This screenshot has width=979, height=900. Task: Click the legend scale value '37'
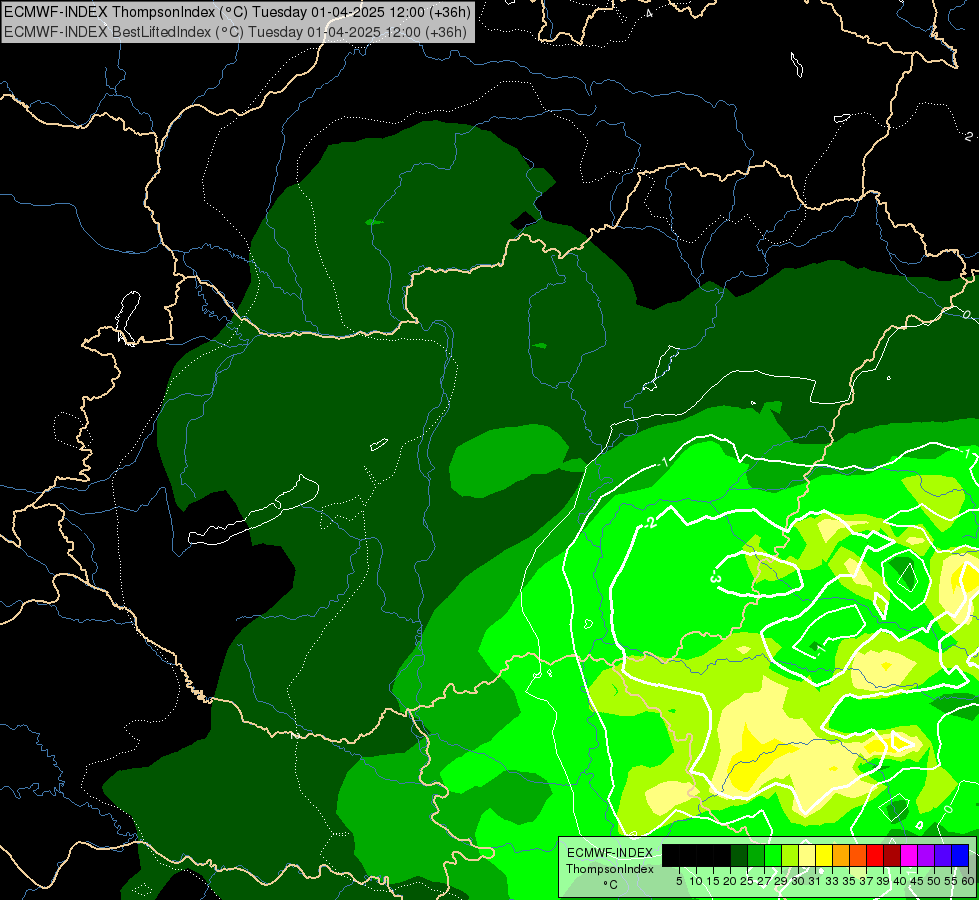tap(866, 881)
